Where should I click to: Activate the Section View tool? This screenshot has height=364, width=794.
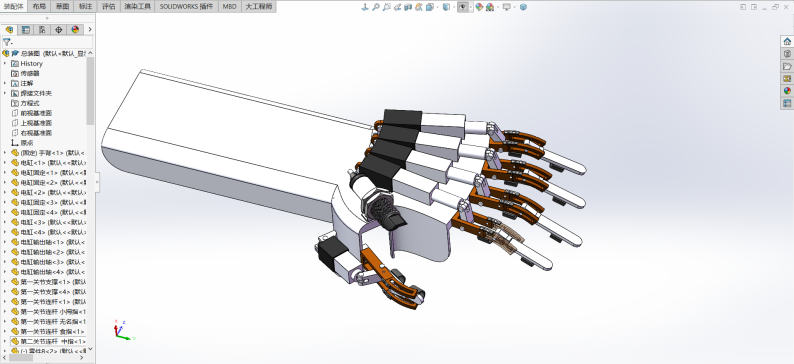point(408,7)
